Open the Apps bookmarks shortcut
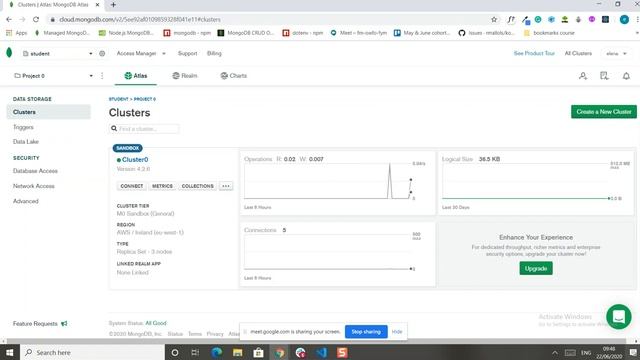This screenshot has width=640, height=360. coord(17,33)
